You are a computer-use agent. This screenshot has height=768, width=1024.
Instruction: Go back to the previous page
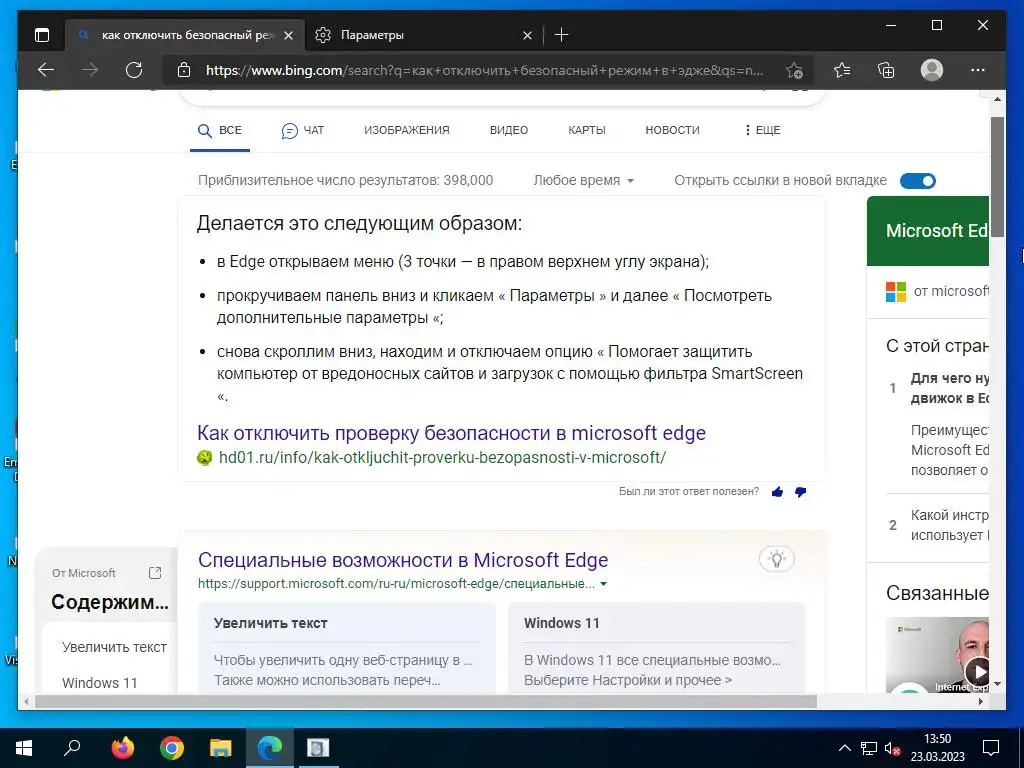[46, 70]
